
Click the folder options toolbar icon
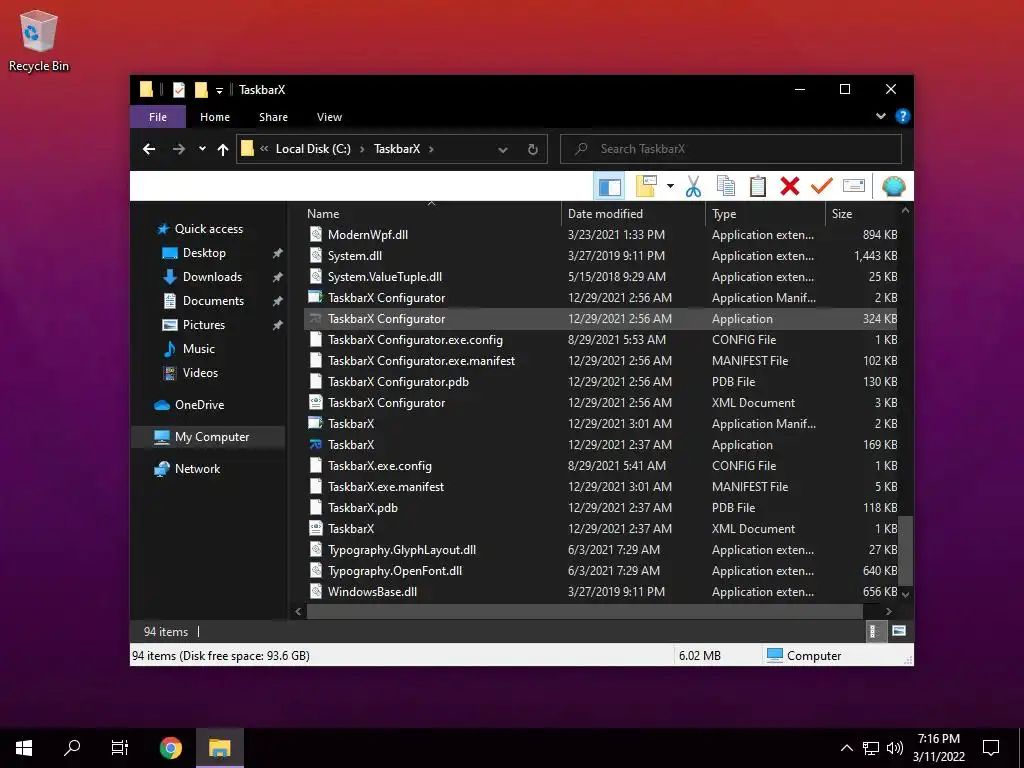click(x=646, y=186)
